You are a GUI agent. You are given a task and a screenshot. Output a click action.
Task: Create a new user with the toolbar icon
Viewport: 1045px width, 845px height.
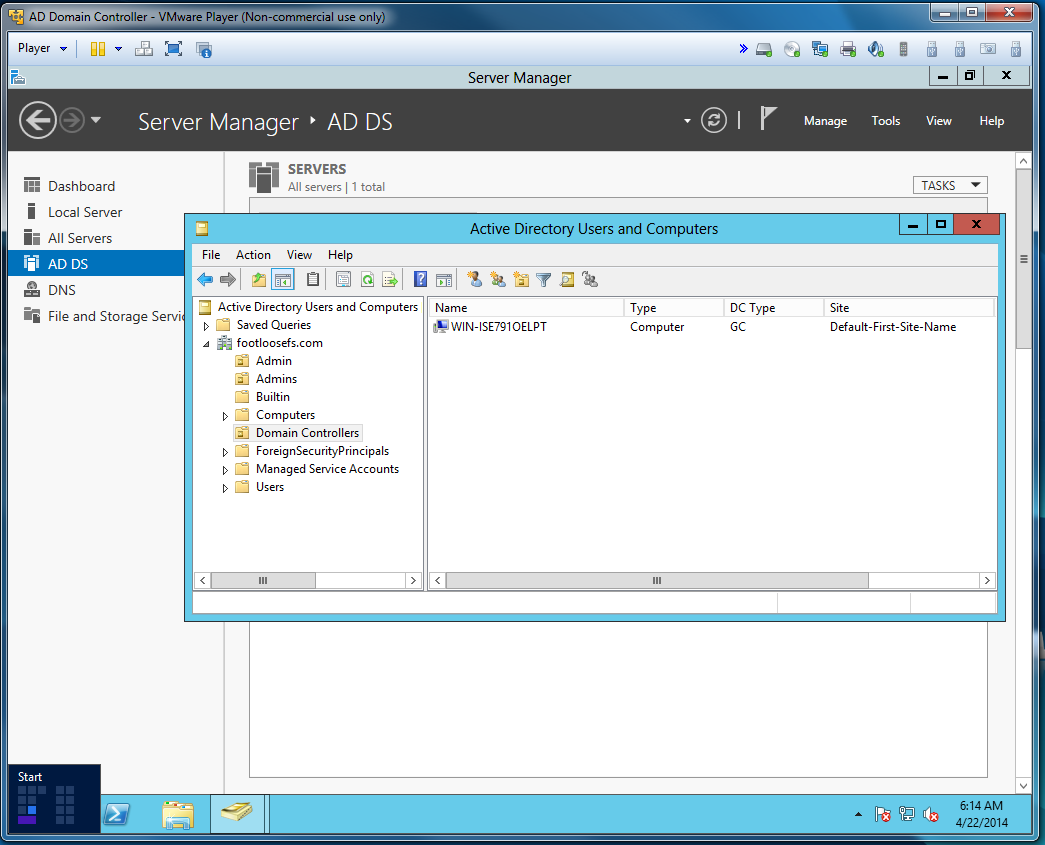[475, 280]
